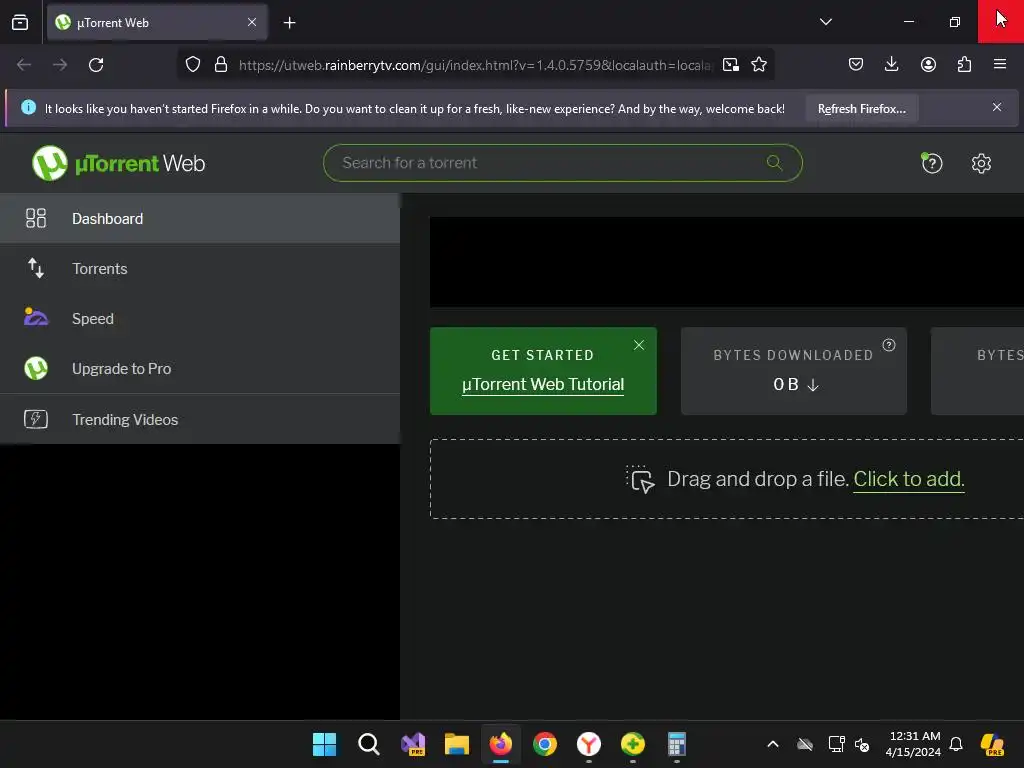Image resolution: width=1024 pixels, height=768 pixels.
Task: Focus the Search for a torrent field
Action: (562, 163)
